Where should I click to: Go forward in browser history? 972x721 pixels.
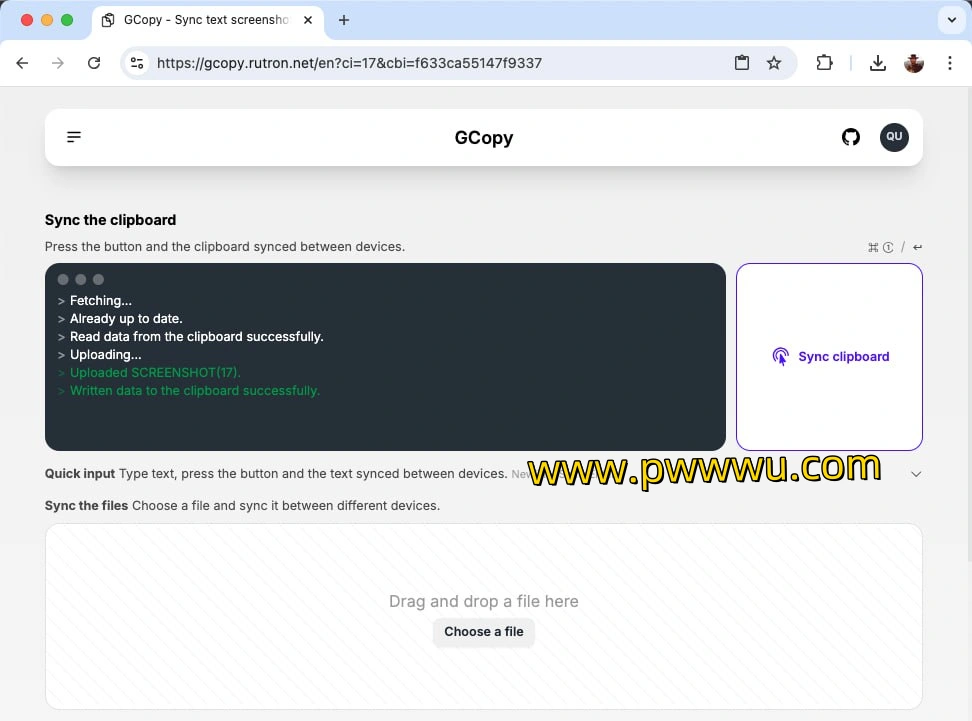tap(58, 63)
